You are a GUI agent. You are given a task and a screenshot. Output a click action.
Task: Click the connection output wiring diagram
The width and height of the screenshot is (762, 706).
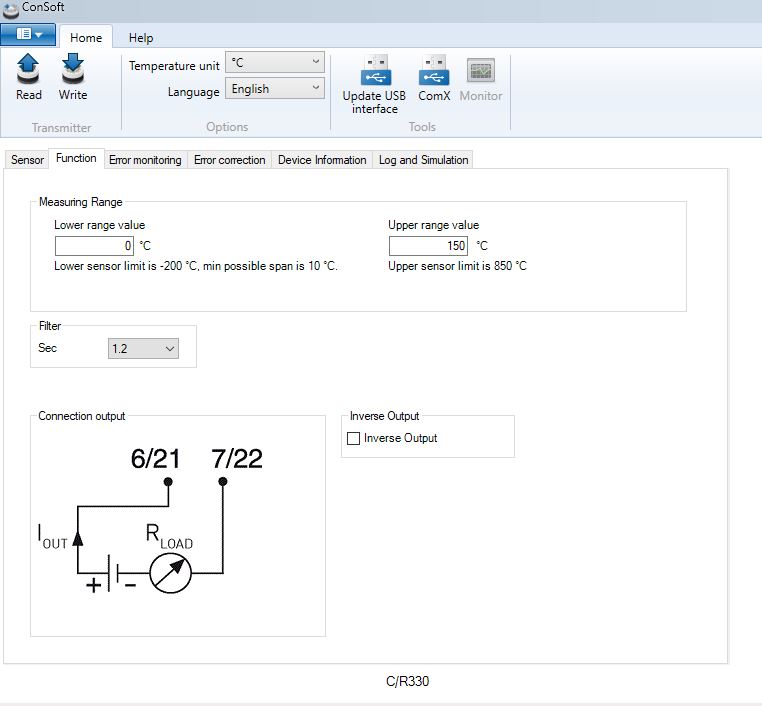click(151, 520)
